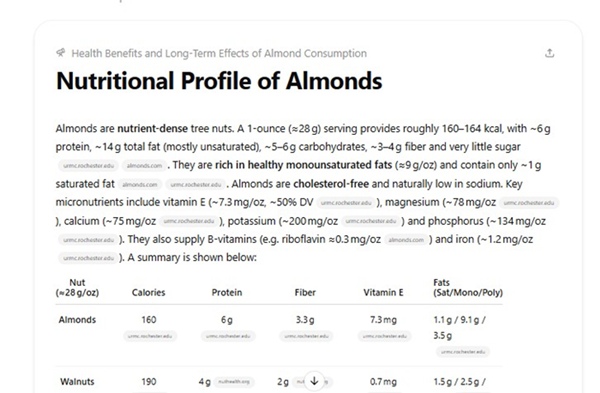Open citation under Almonds calories 160

click(x=150, y=336)
